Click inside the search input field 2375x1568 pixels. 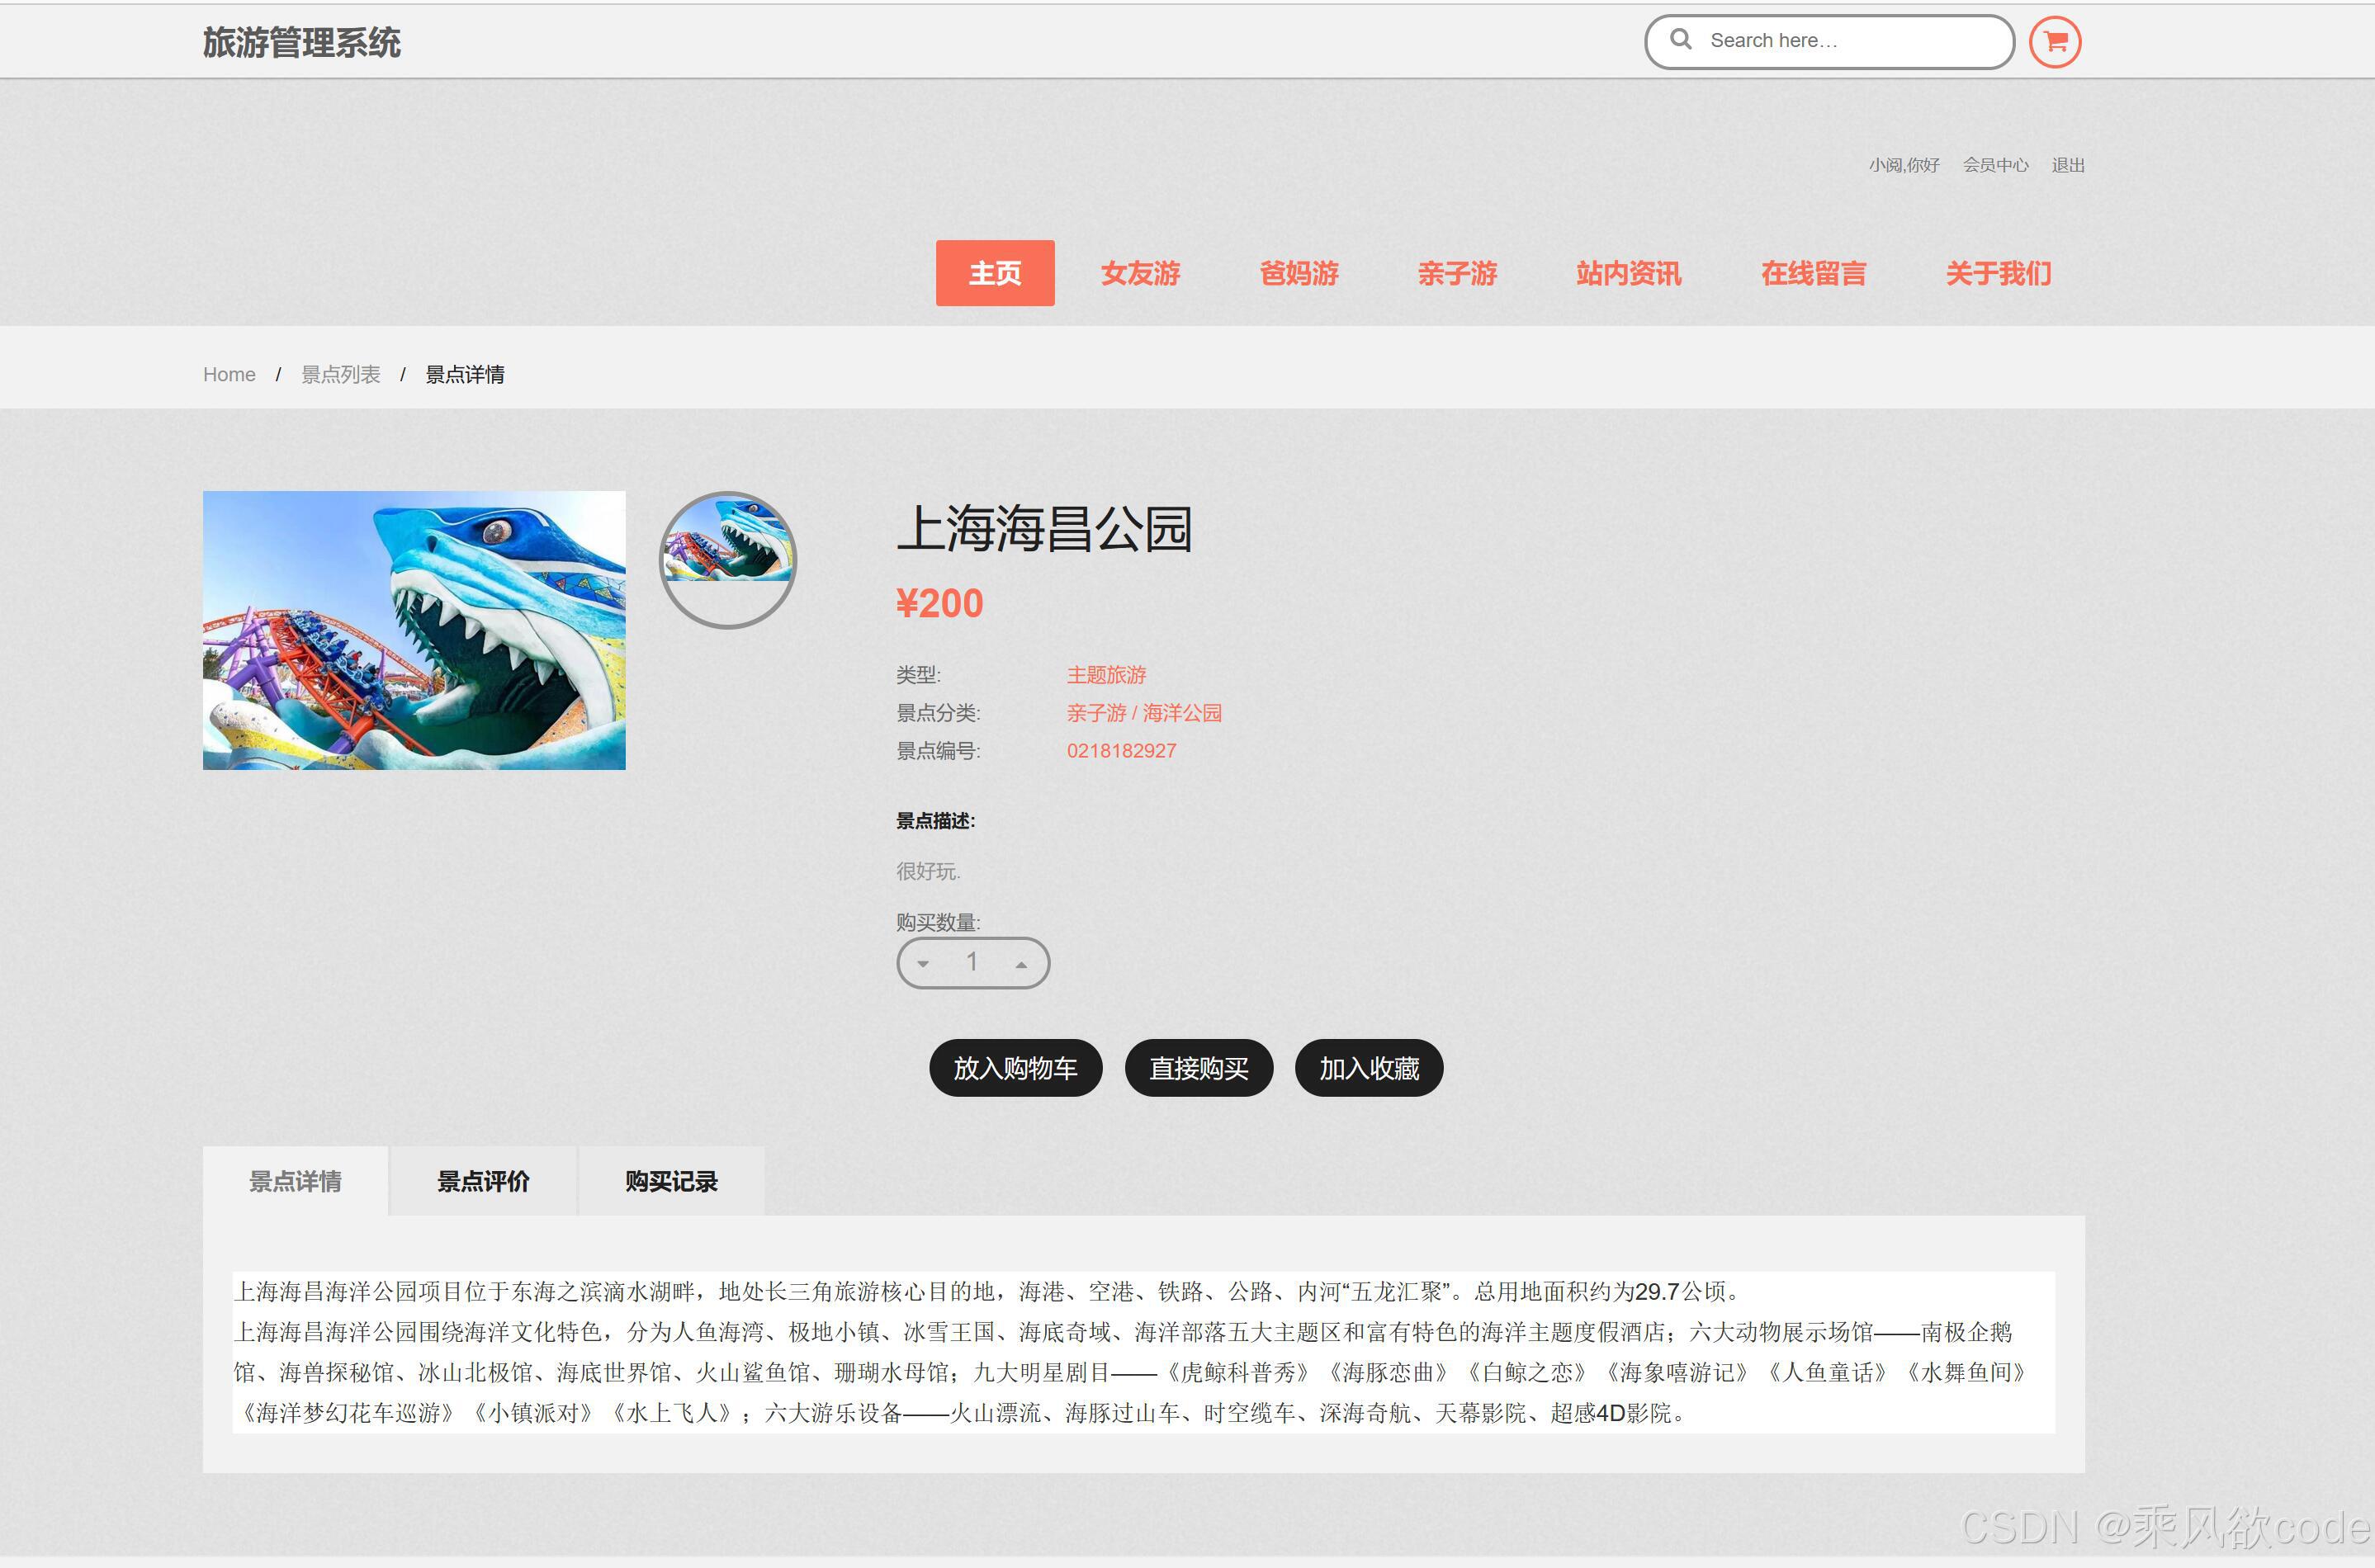click(1830, 40)
